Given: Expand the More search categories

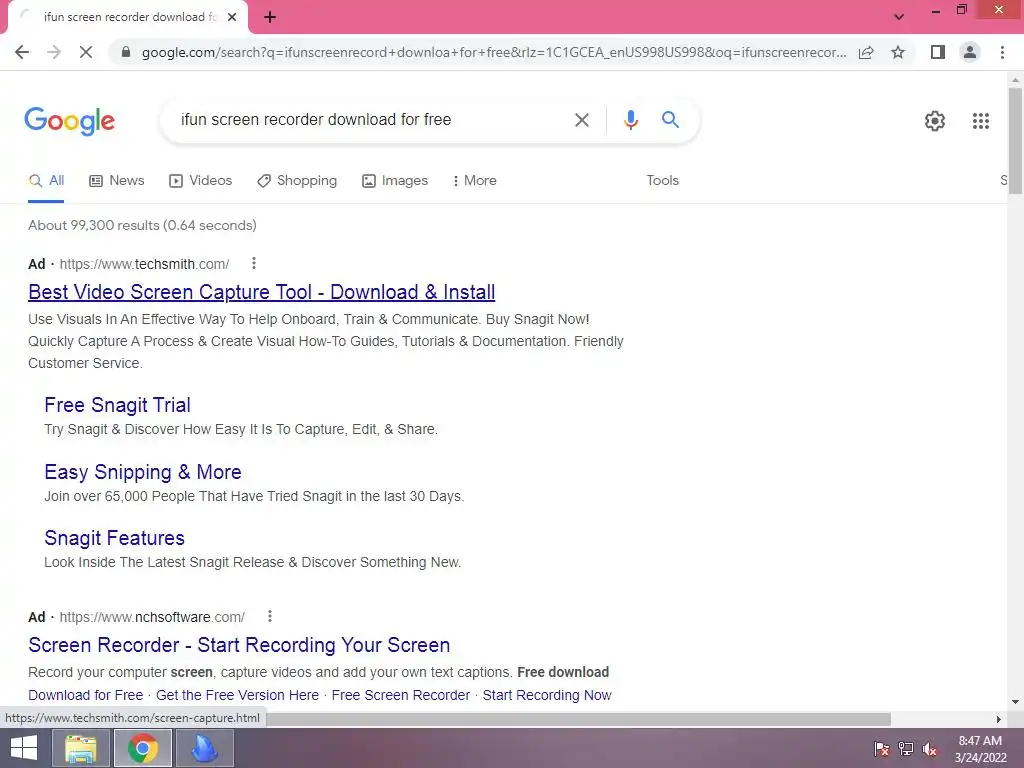Looking at the screenshot, I should 475,181.
